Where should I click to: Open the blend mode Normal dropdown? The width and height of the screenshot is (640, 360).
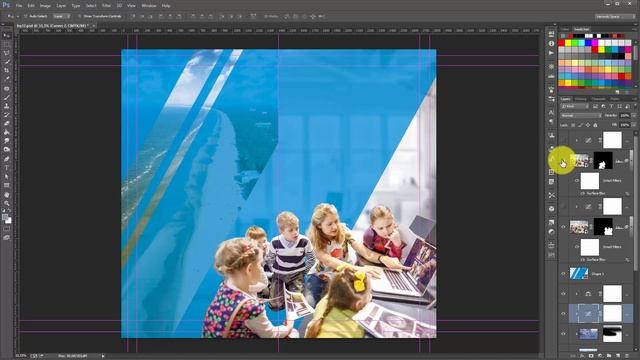(x=581, y=116)
